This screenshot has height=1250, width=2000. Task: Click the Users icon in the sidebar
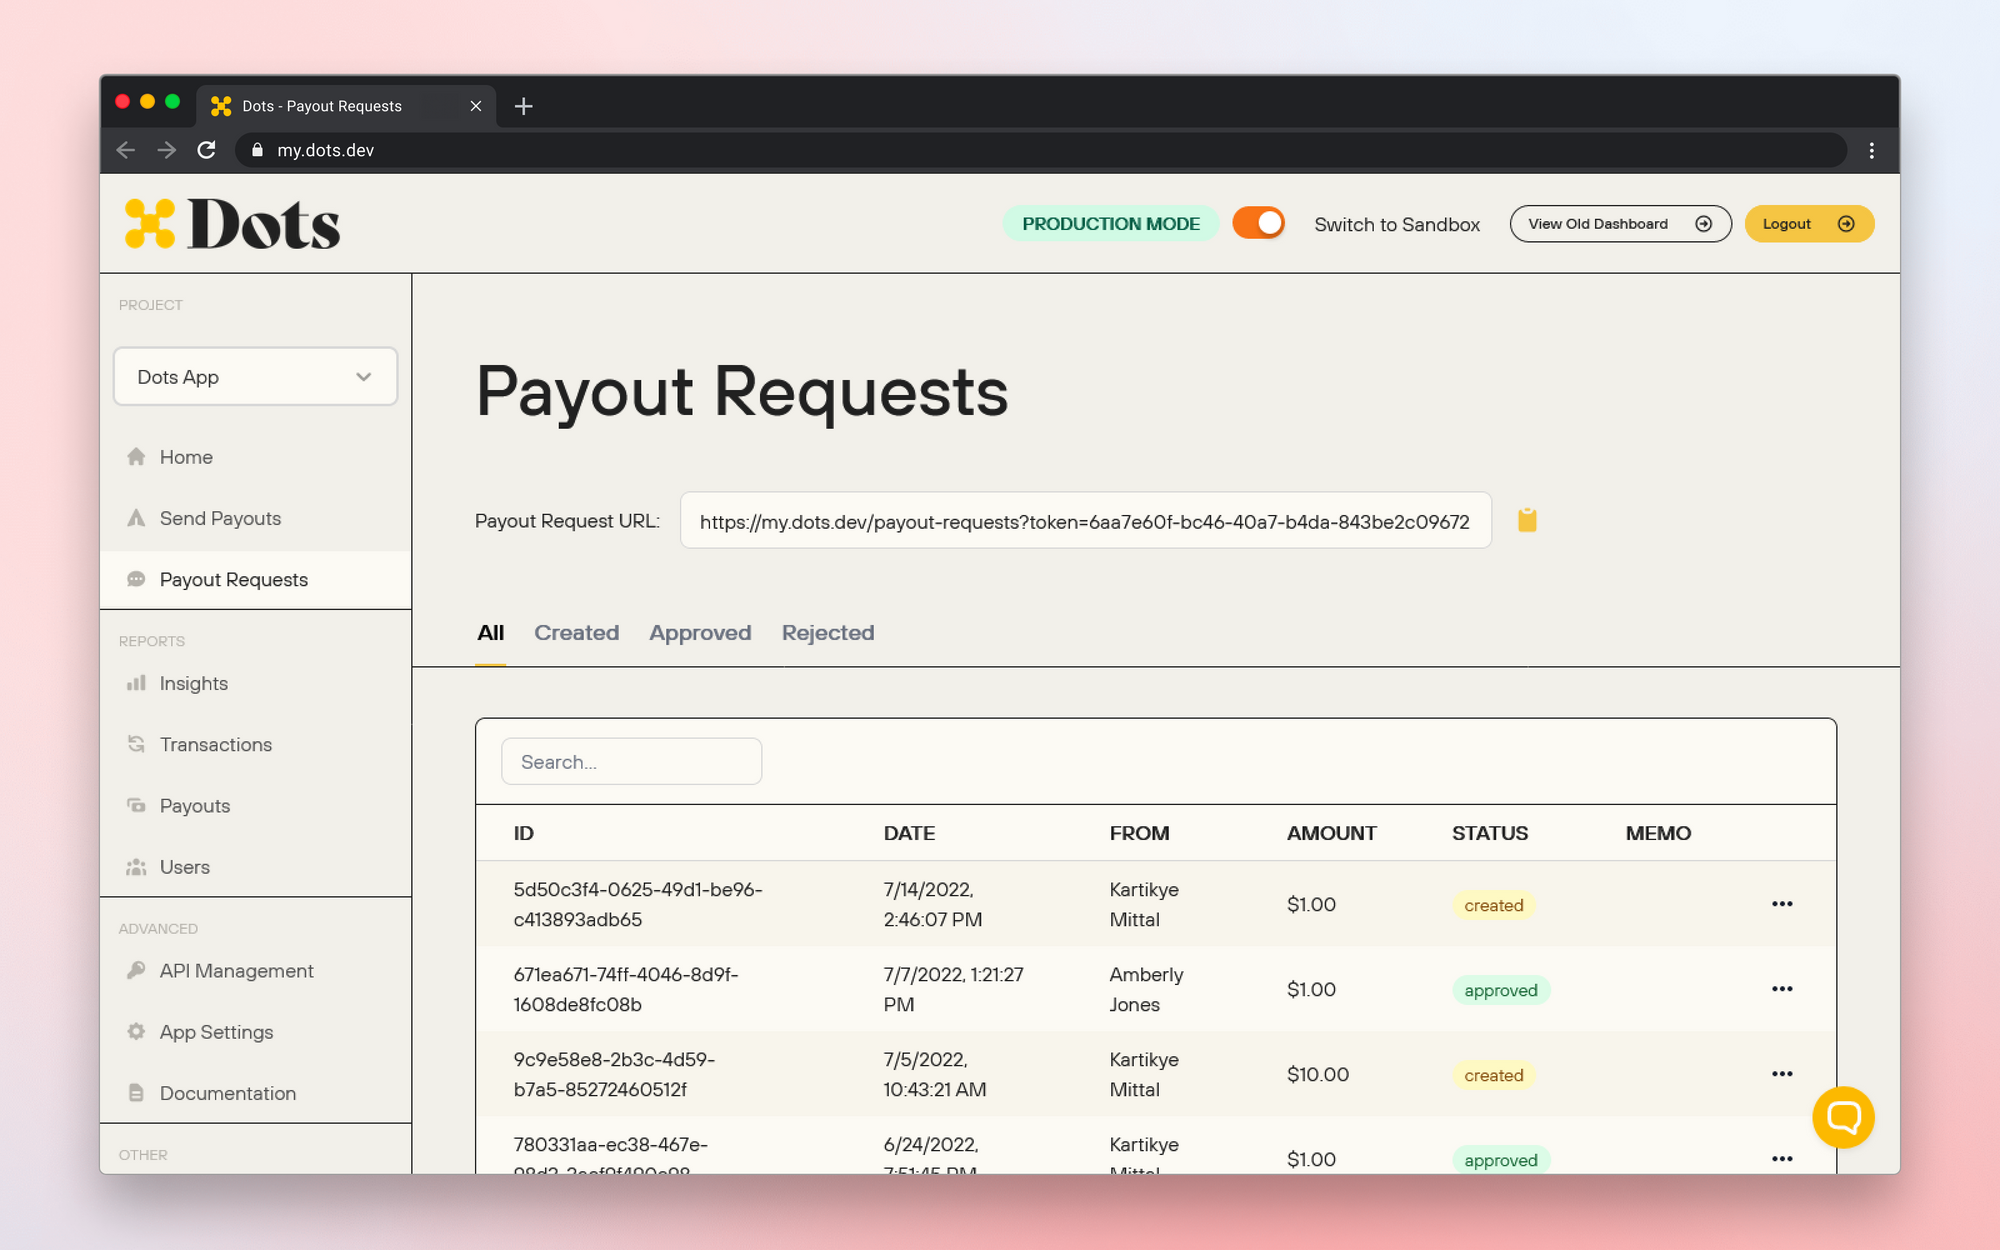[x=137, y=867]
